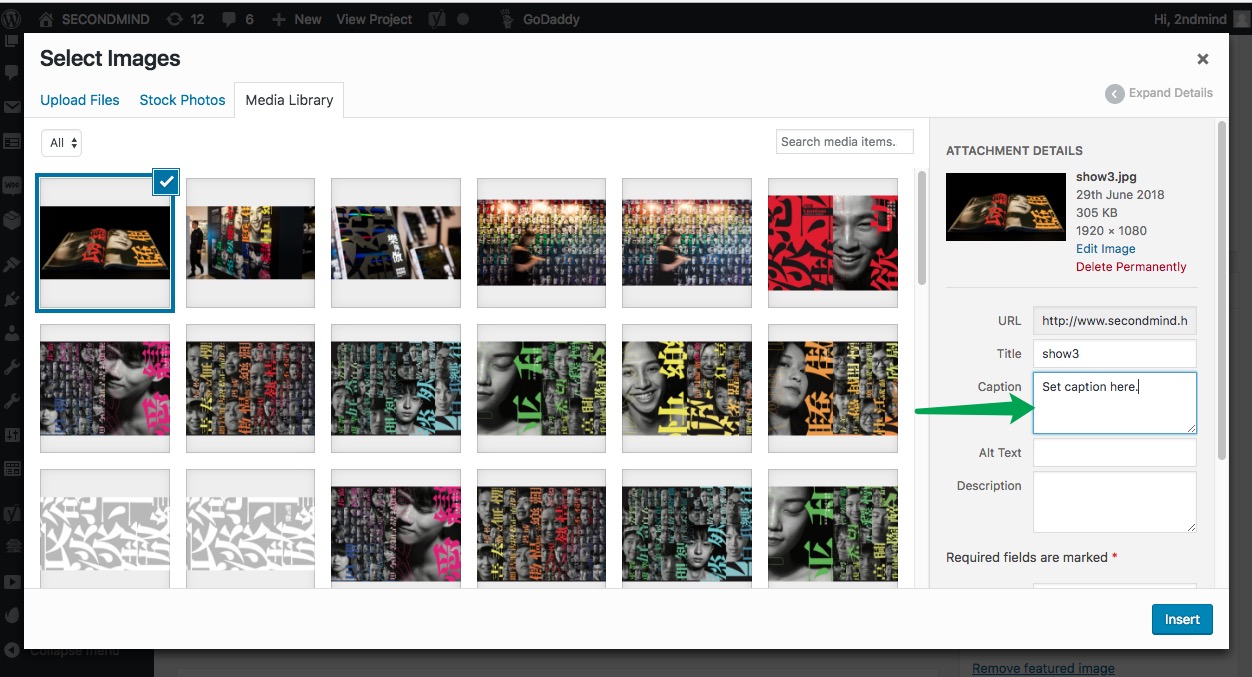Click the show3.jpg filename text
This screenshot has width=1252, height=677.
[1106, 177]
